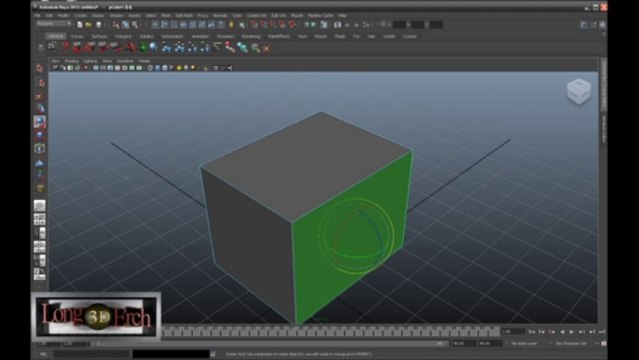Switch to the Subdivs shelf tab
639x360 pixels.
coord(147,36)
